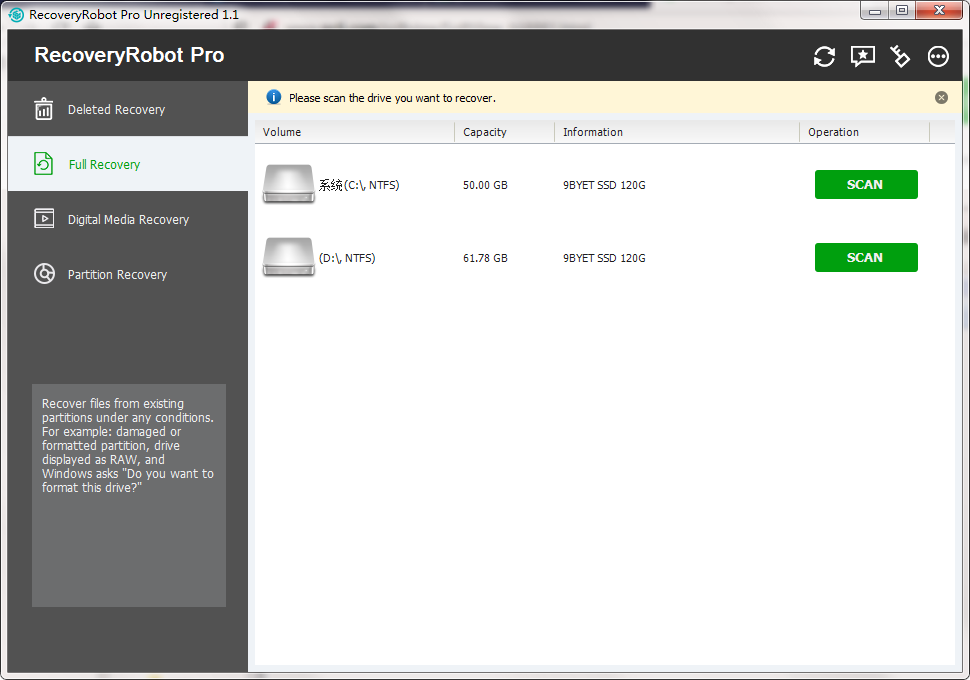
Task: Click the Digital Media Recovery film icon
Action: 43,219
